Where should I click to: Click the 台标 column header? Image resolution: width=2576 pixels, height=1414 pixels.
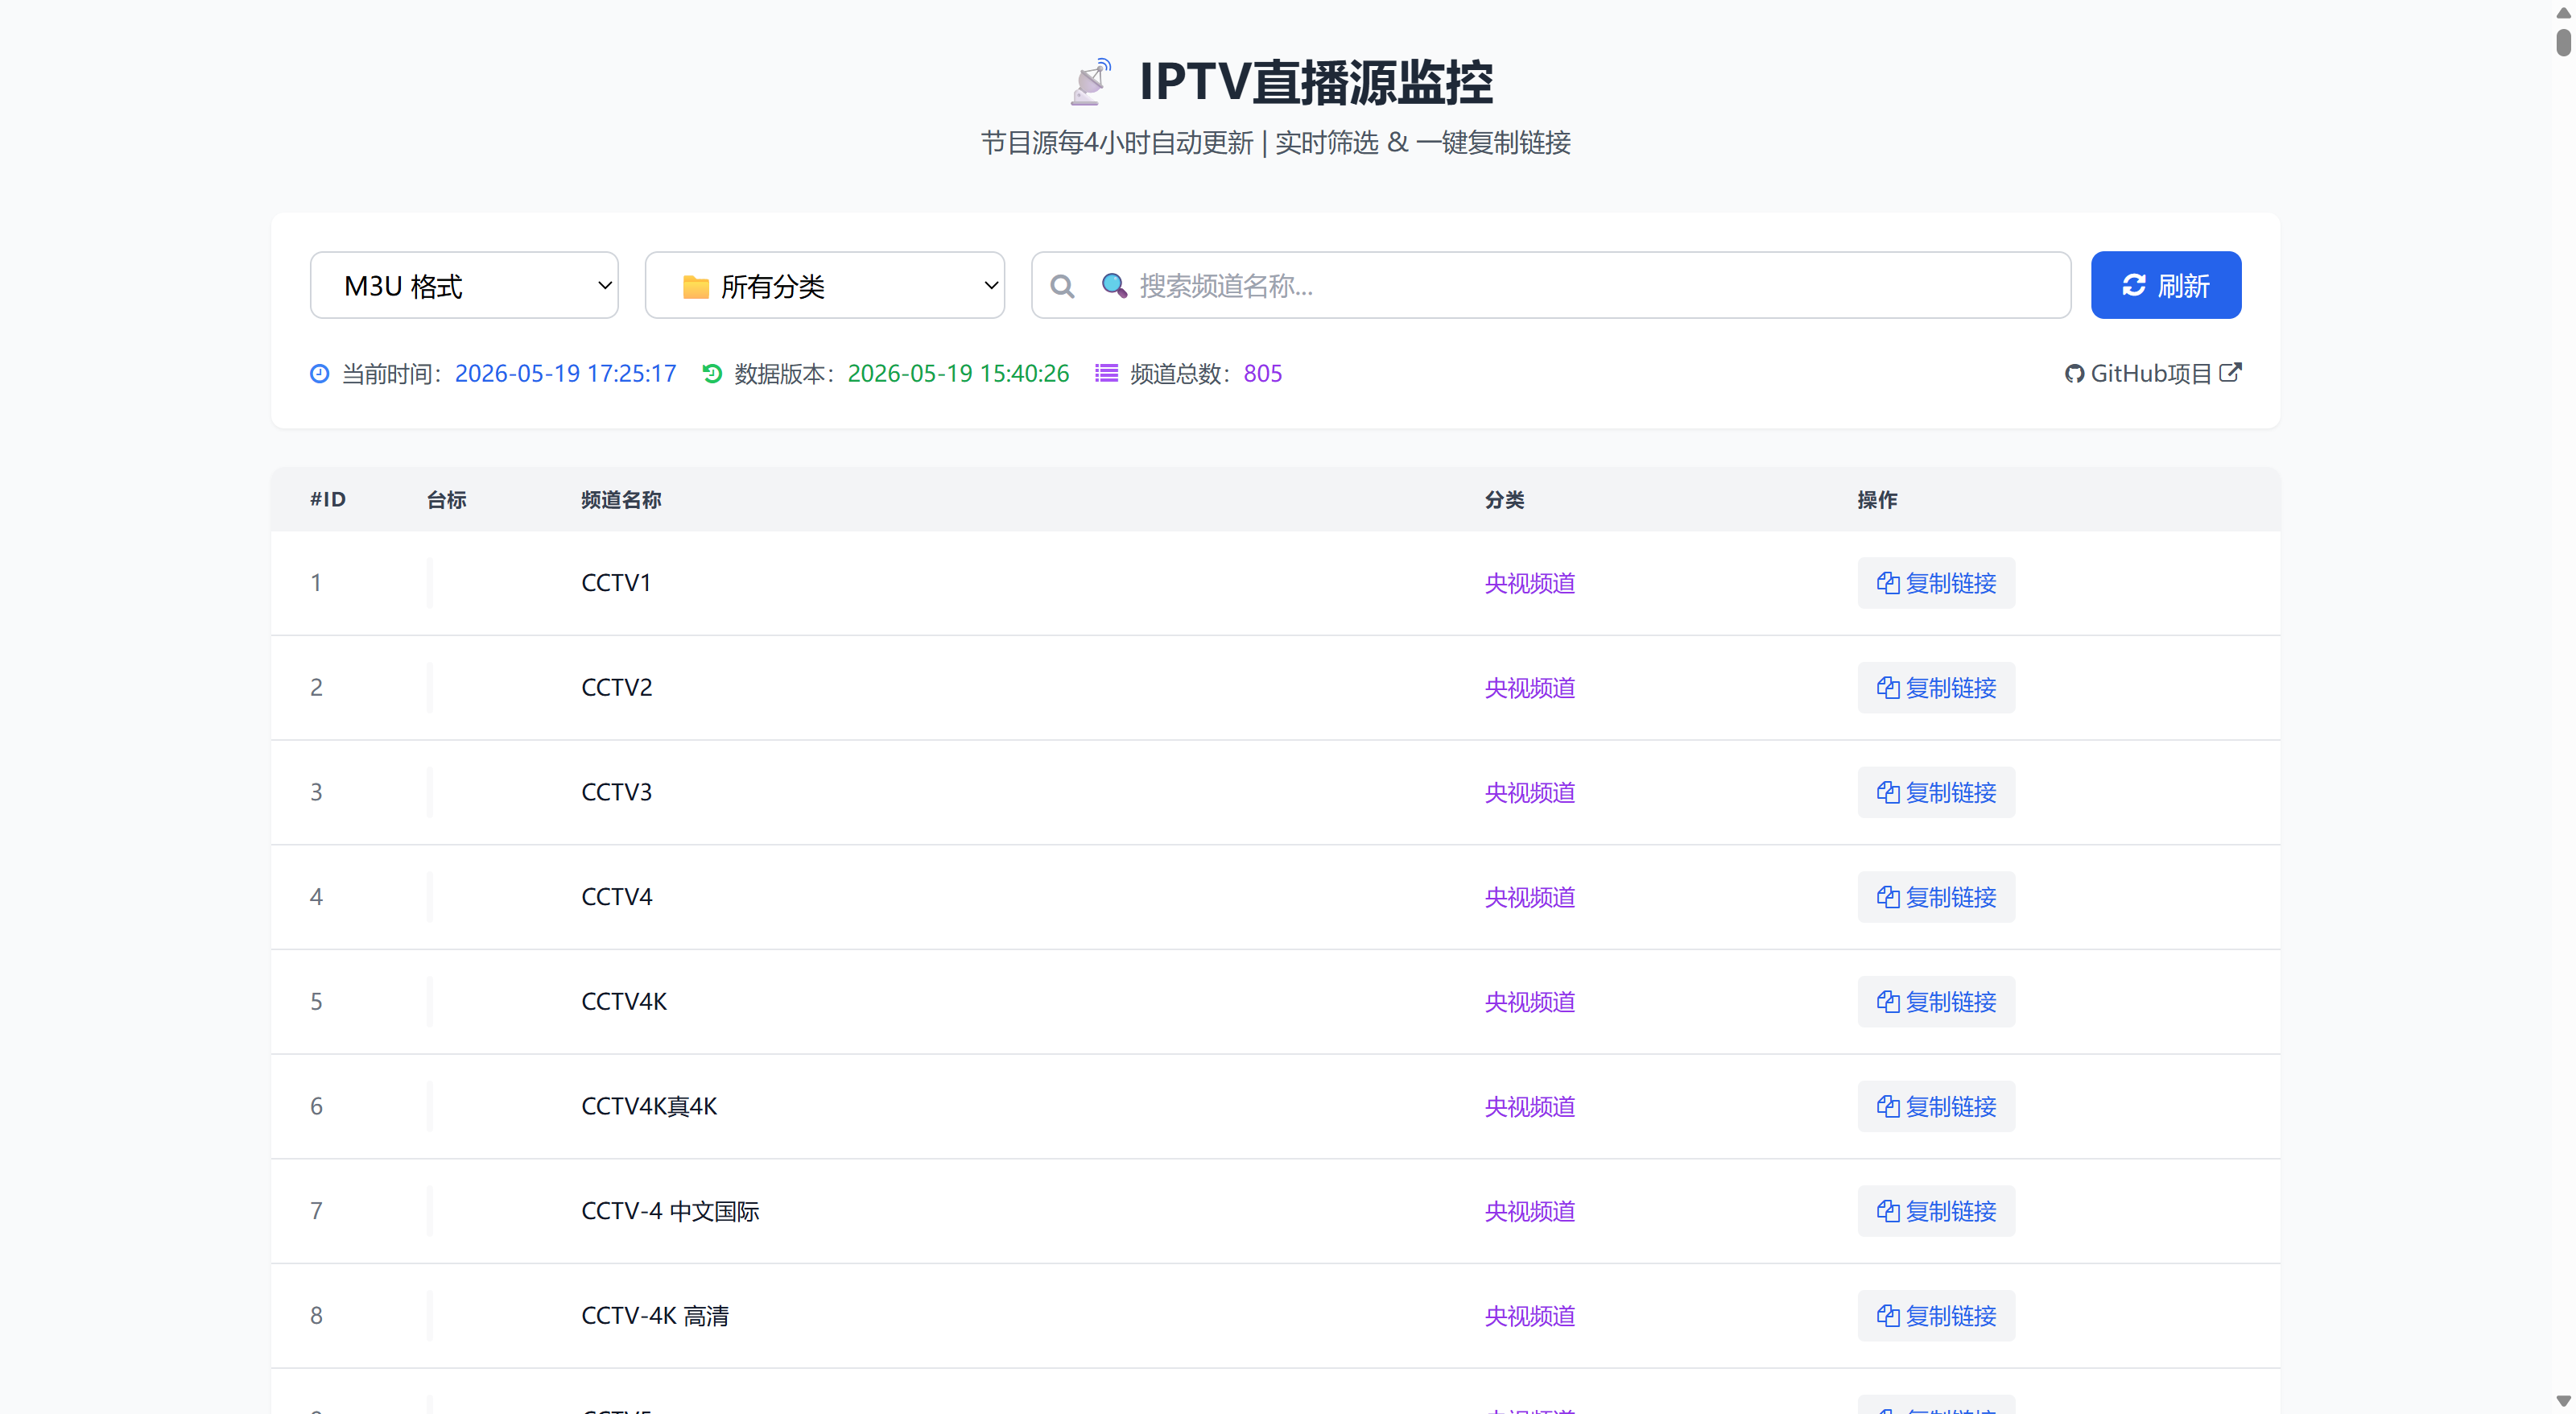coord(446,500)
